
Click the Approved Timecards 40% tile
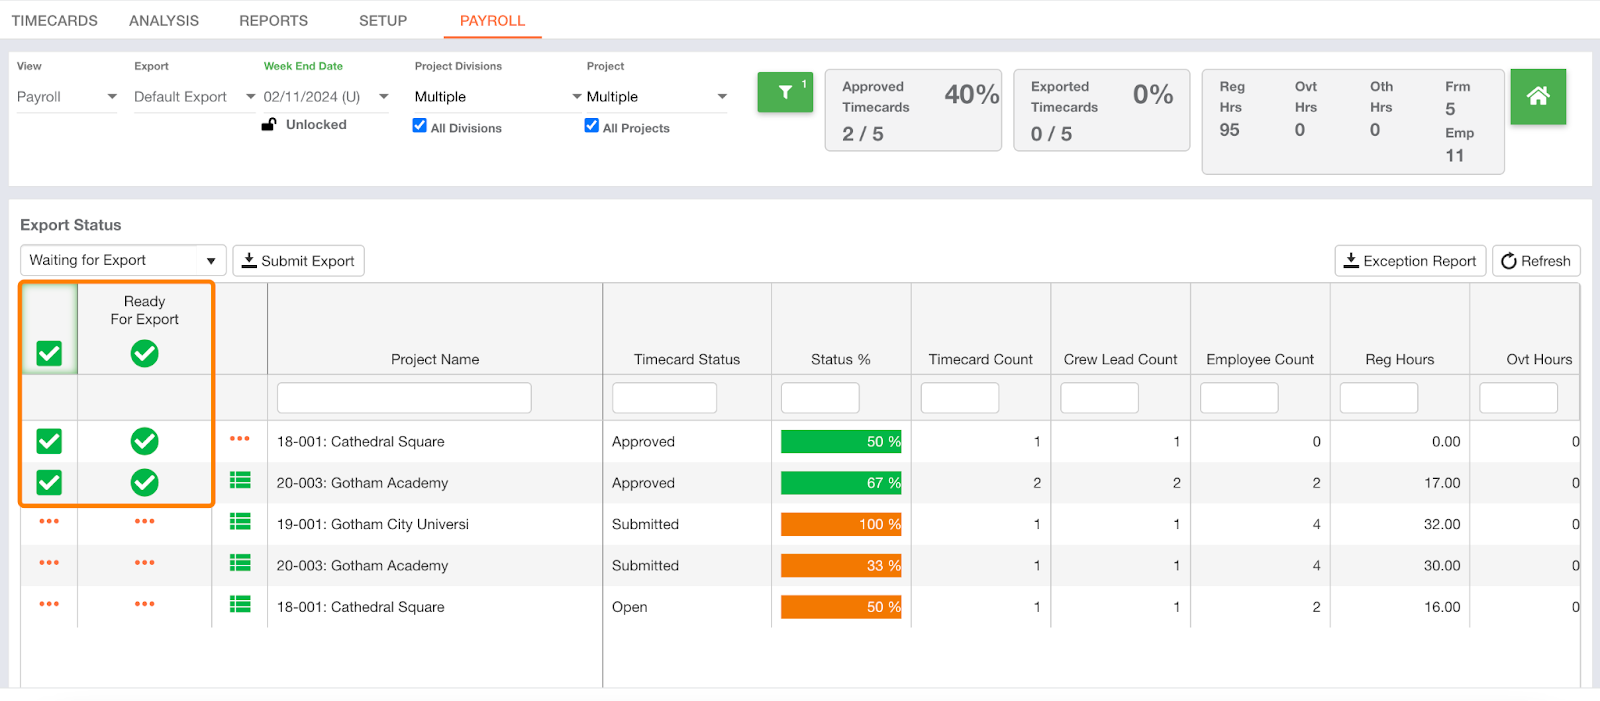913,110
